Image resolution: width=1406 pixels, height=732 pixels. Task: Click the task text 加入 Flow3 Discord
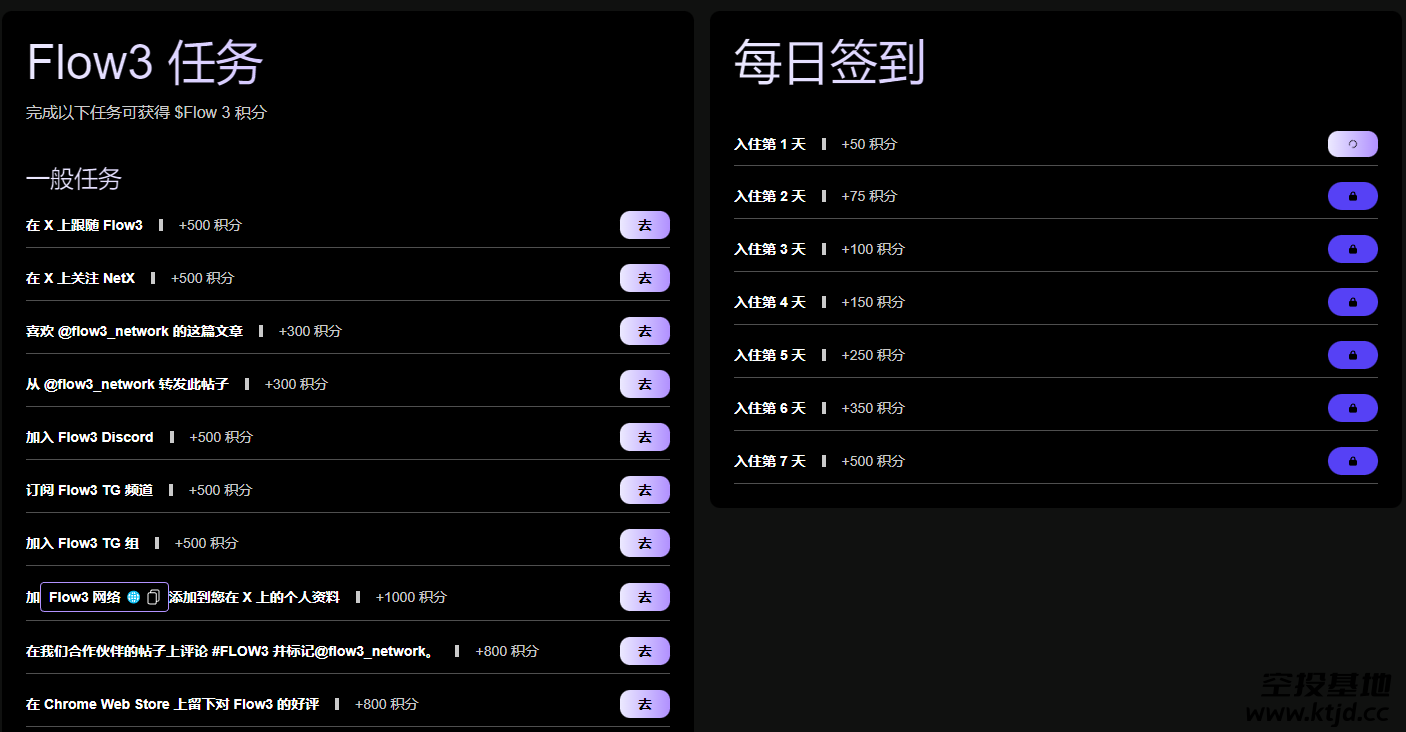pos(90,437)
